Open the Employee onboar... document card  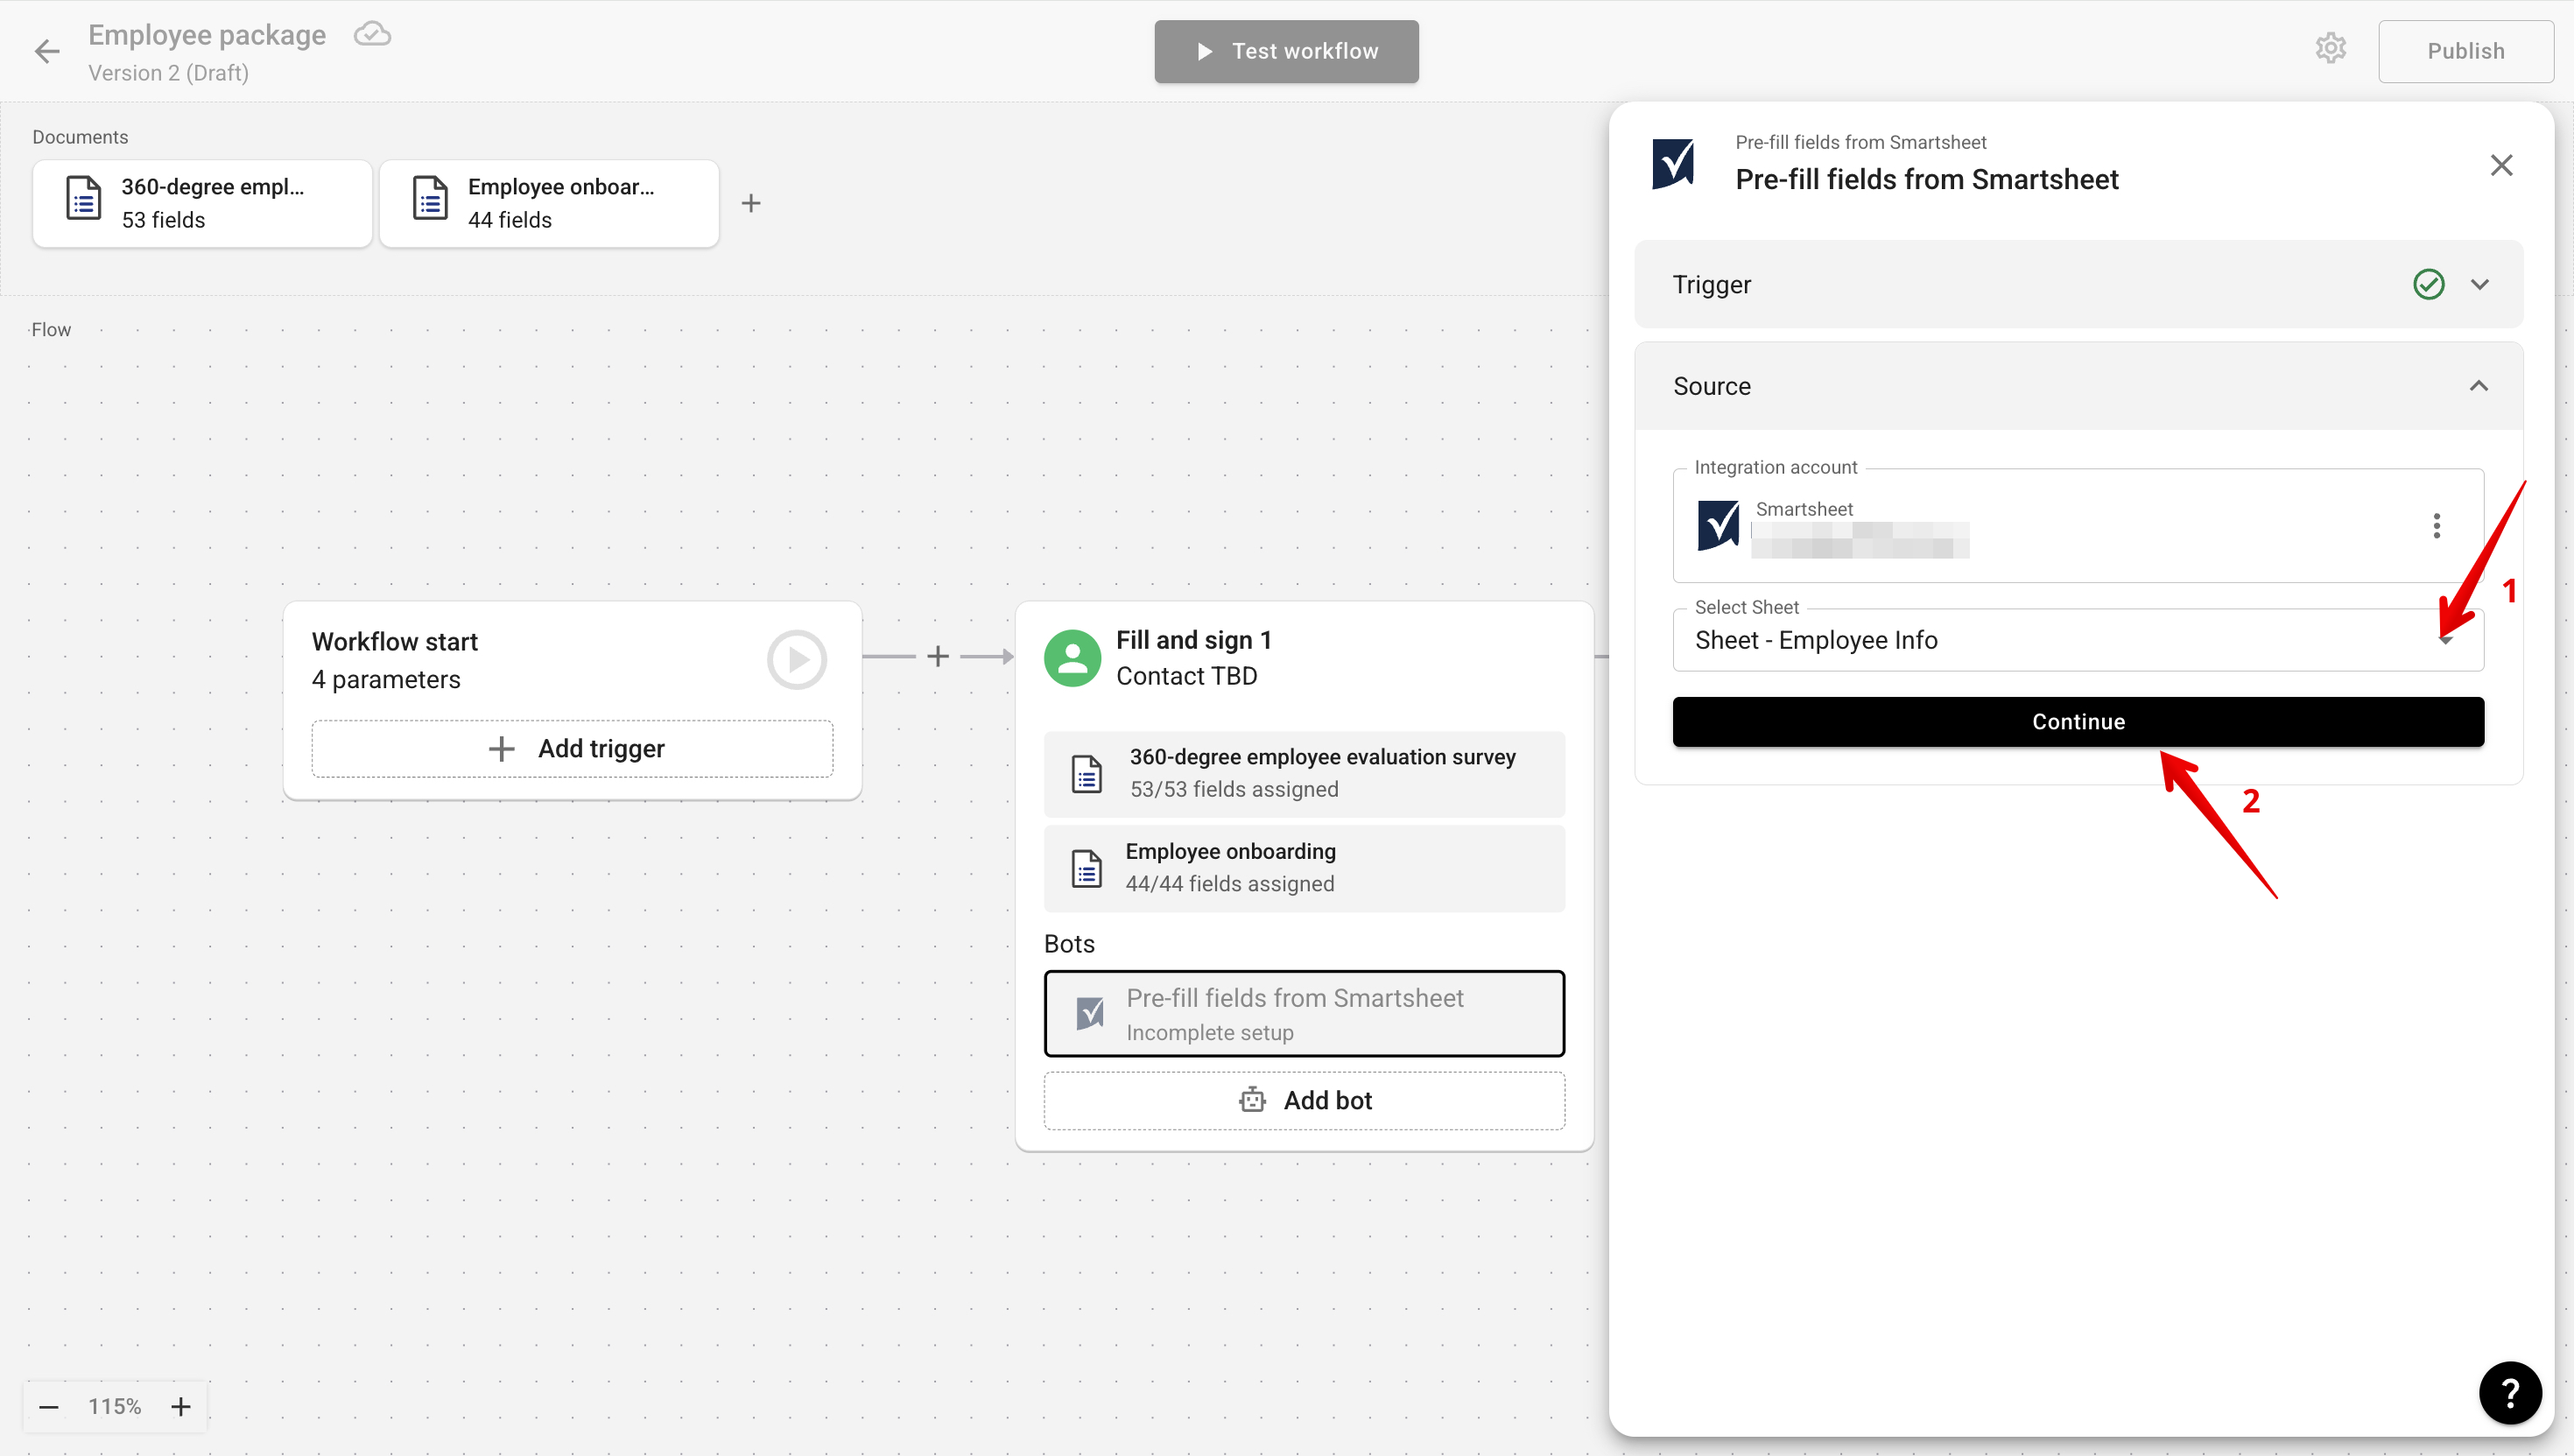(x=549, y=204)
